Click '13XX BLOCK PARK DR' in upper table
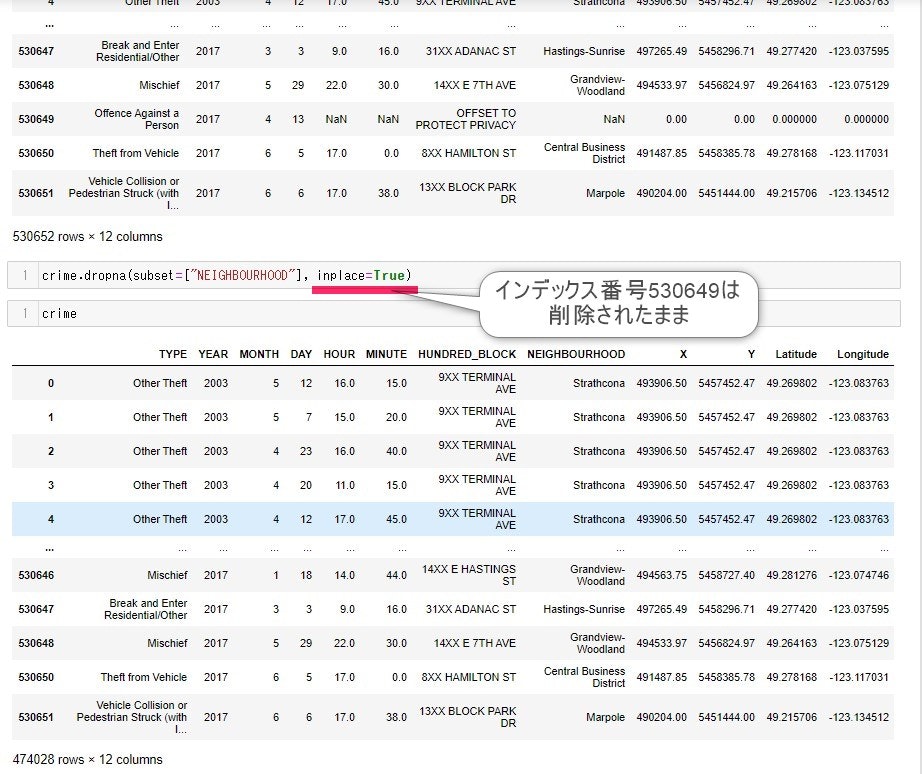The image size is (922, 774). (x=467, y=194)
